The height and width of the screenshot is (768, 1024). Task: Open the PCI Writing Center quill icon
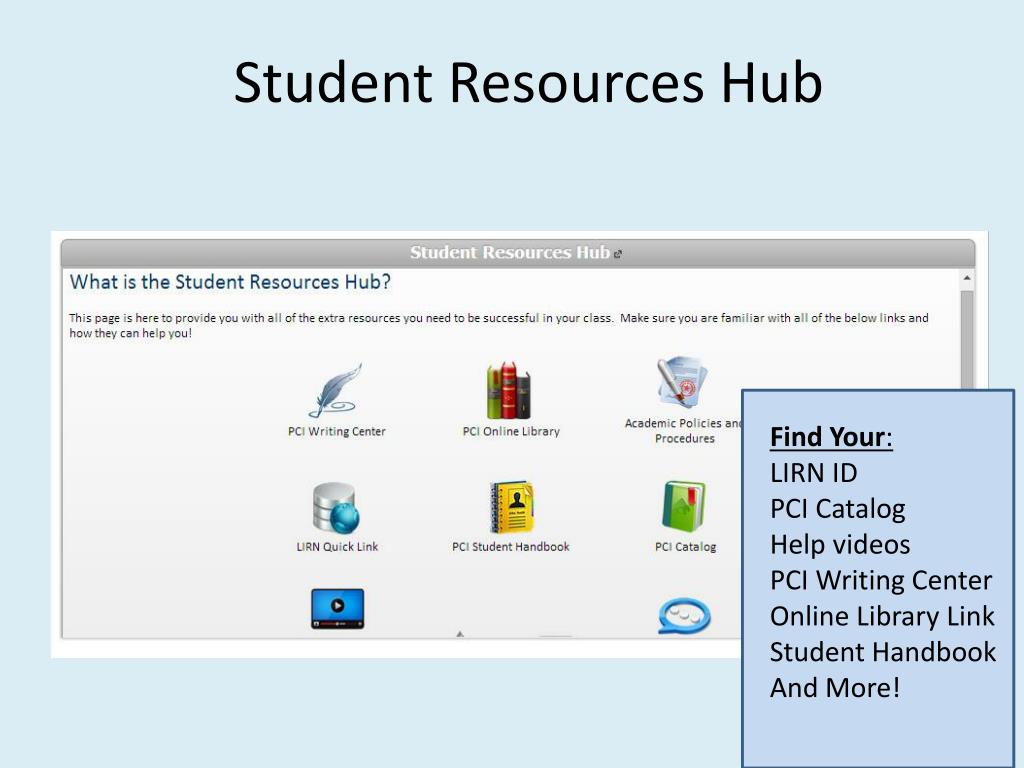pyautogui.click(x=336, y=391)
